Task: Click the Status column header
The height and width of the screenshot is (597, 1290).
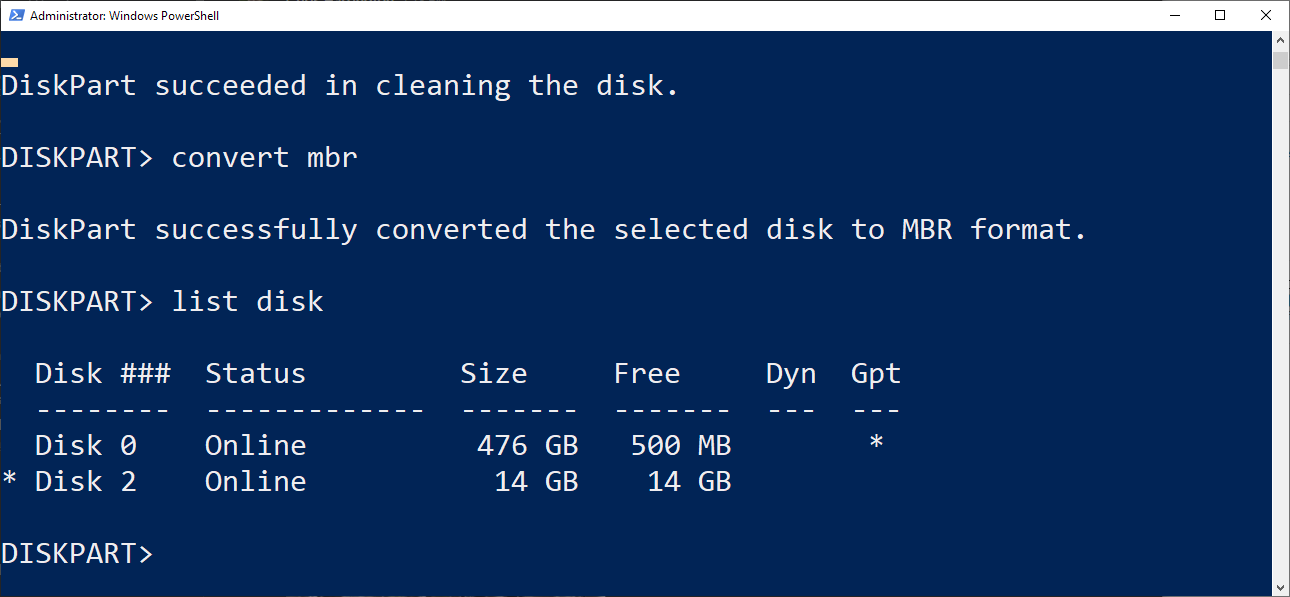Action: (255, 374)
